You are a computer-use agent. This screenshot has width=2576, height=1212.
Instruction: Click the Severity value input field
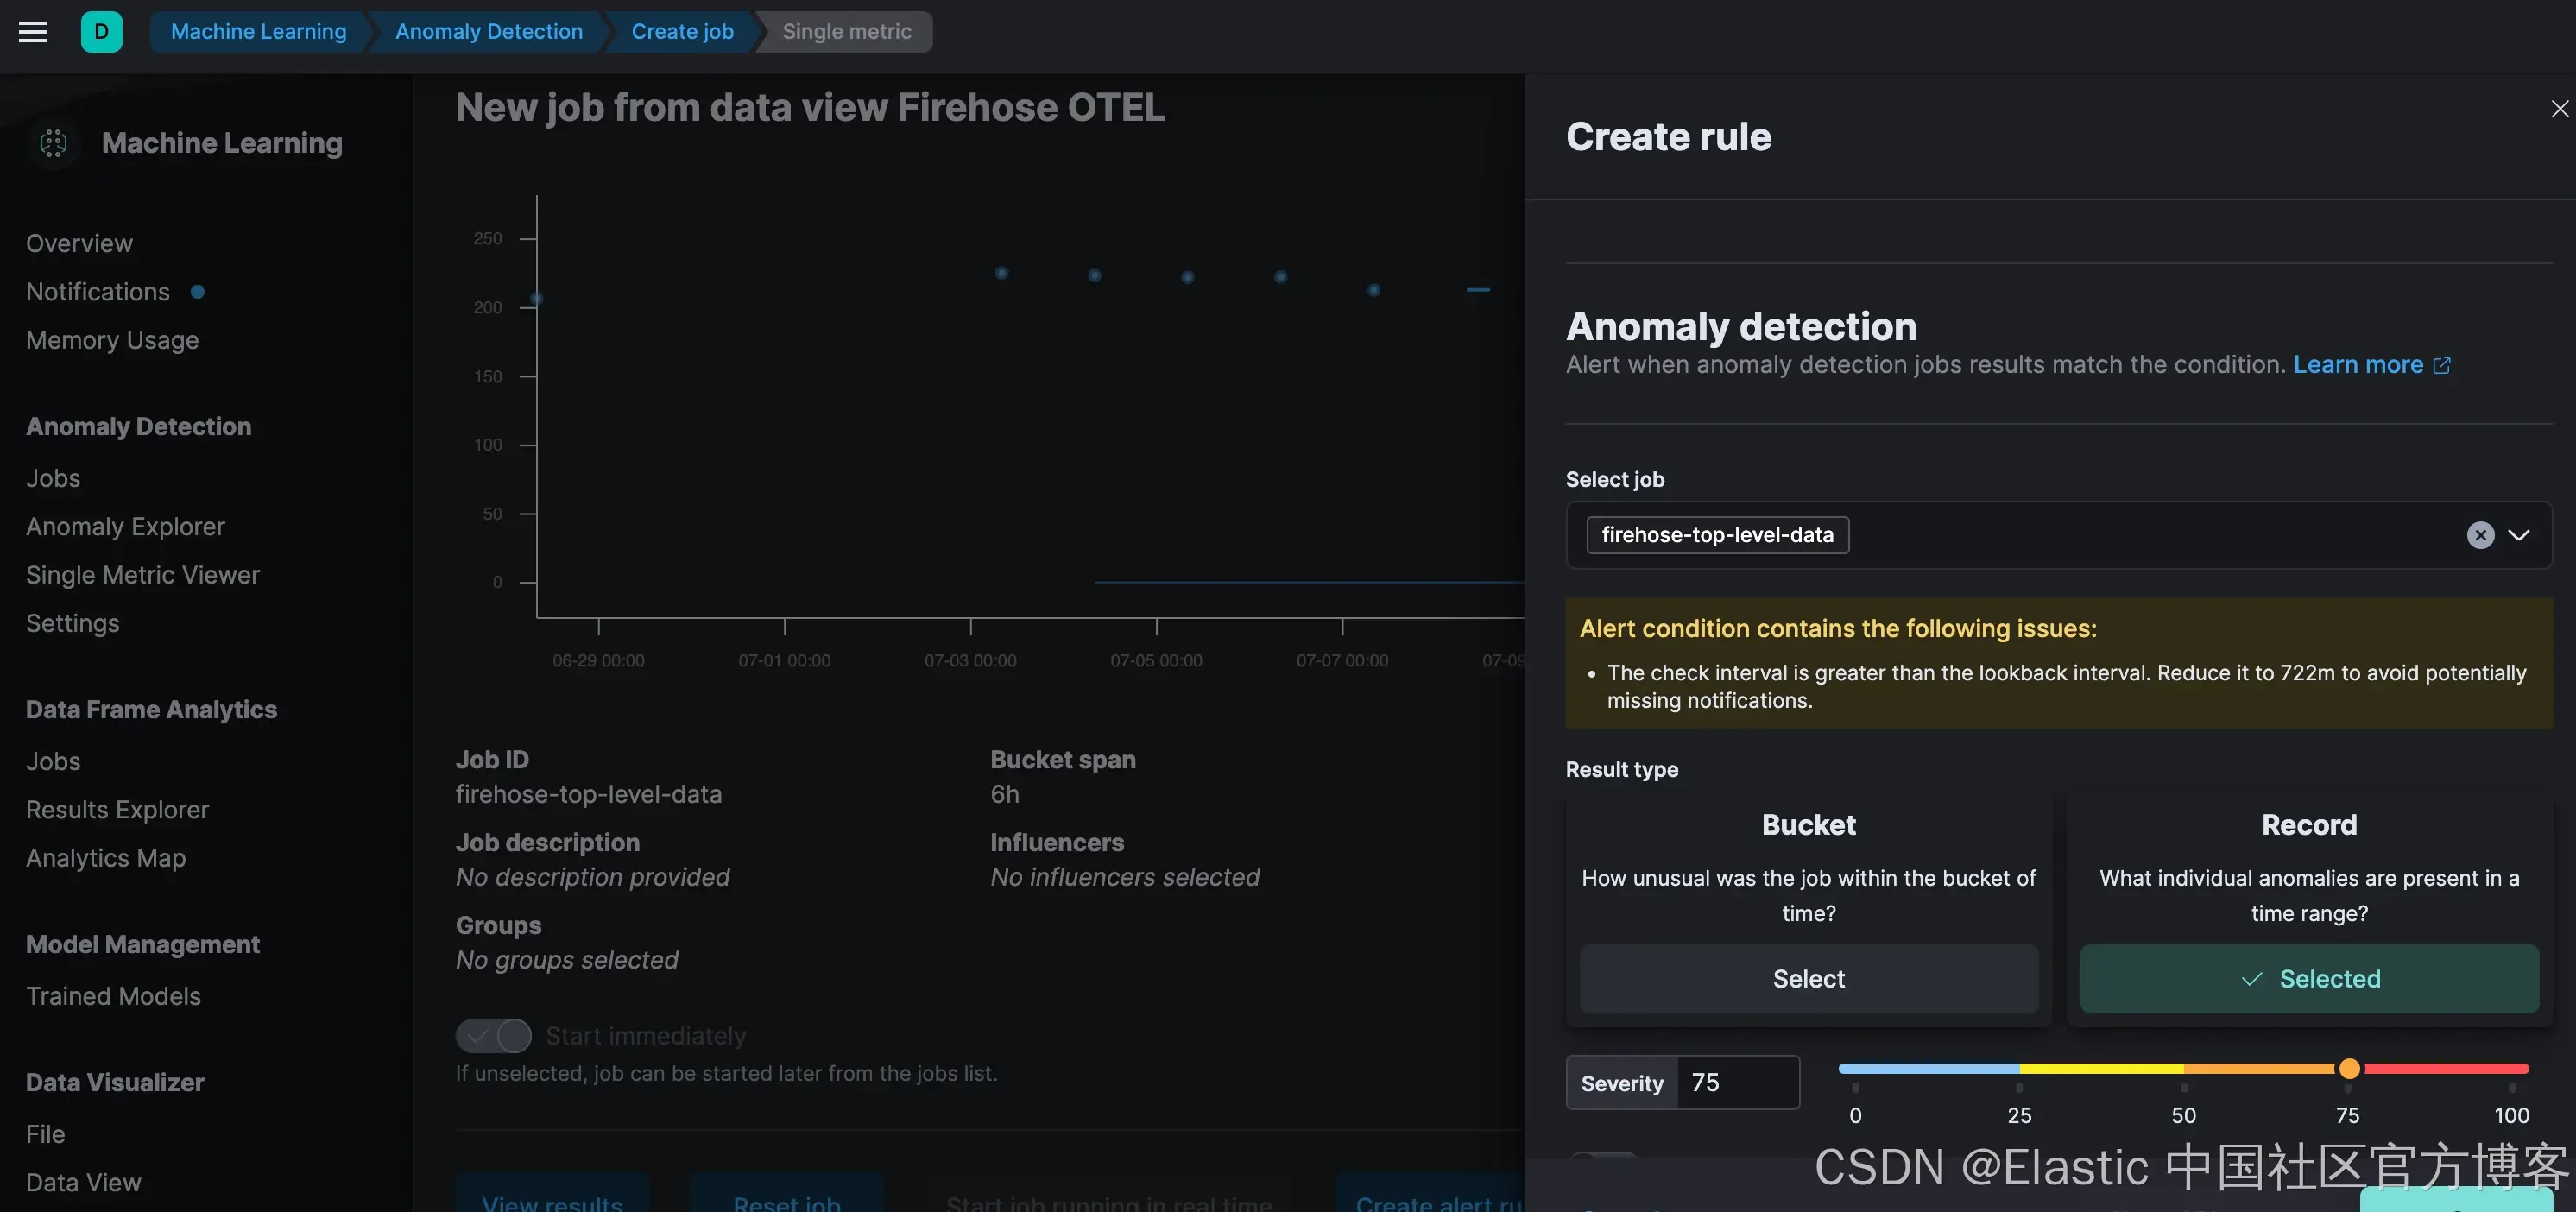pos(1737,1083)
